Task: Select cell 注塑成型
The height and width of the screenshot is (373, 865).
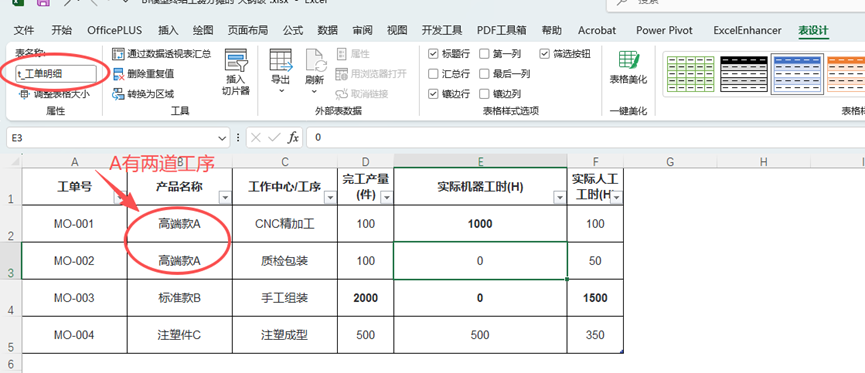Action: point(285,335)
